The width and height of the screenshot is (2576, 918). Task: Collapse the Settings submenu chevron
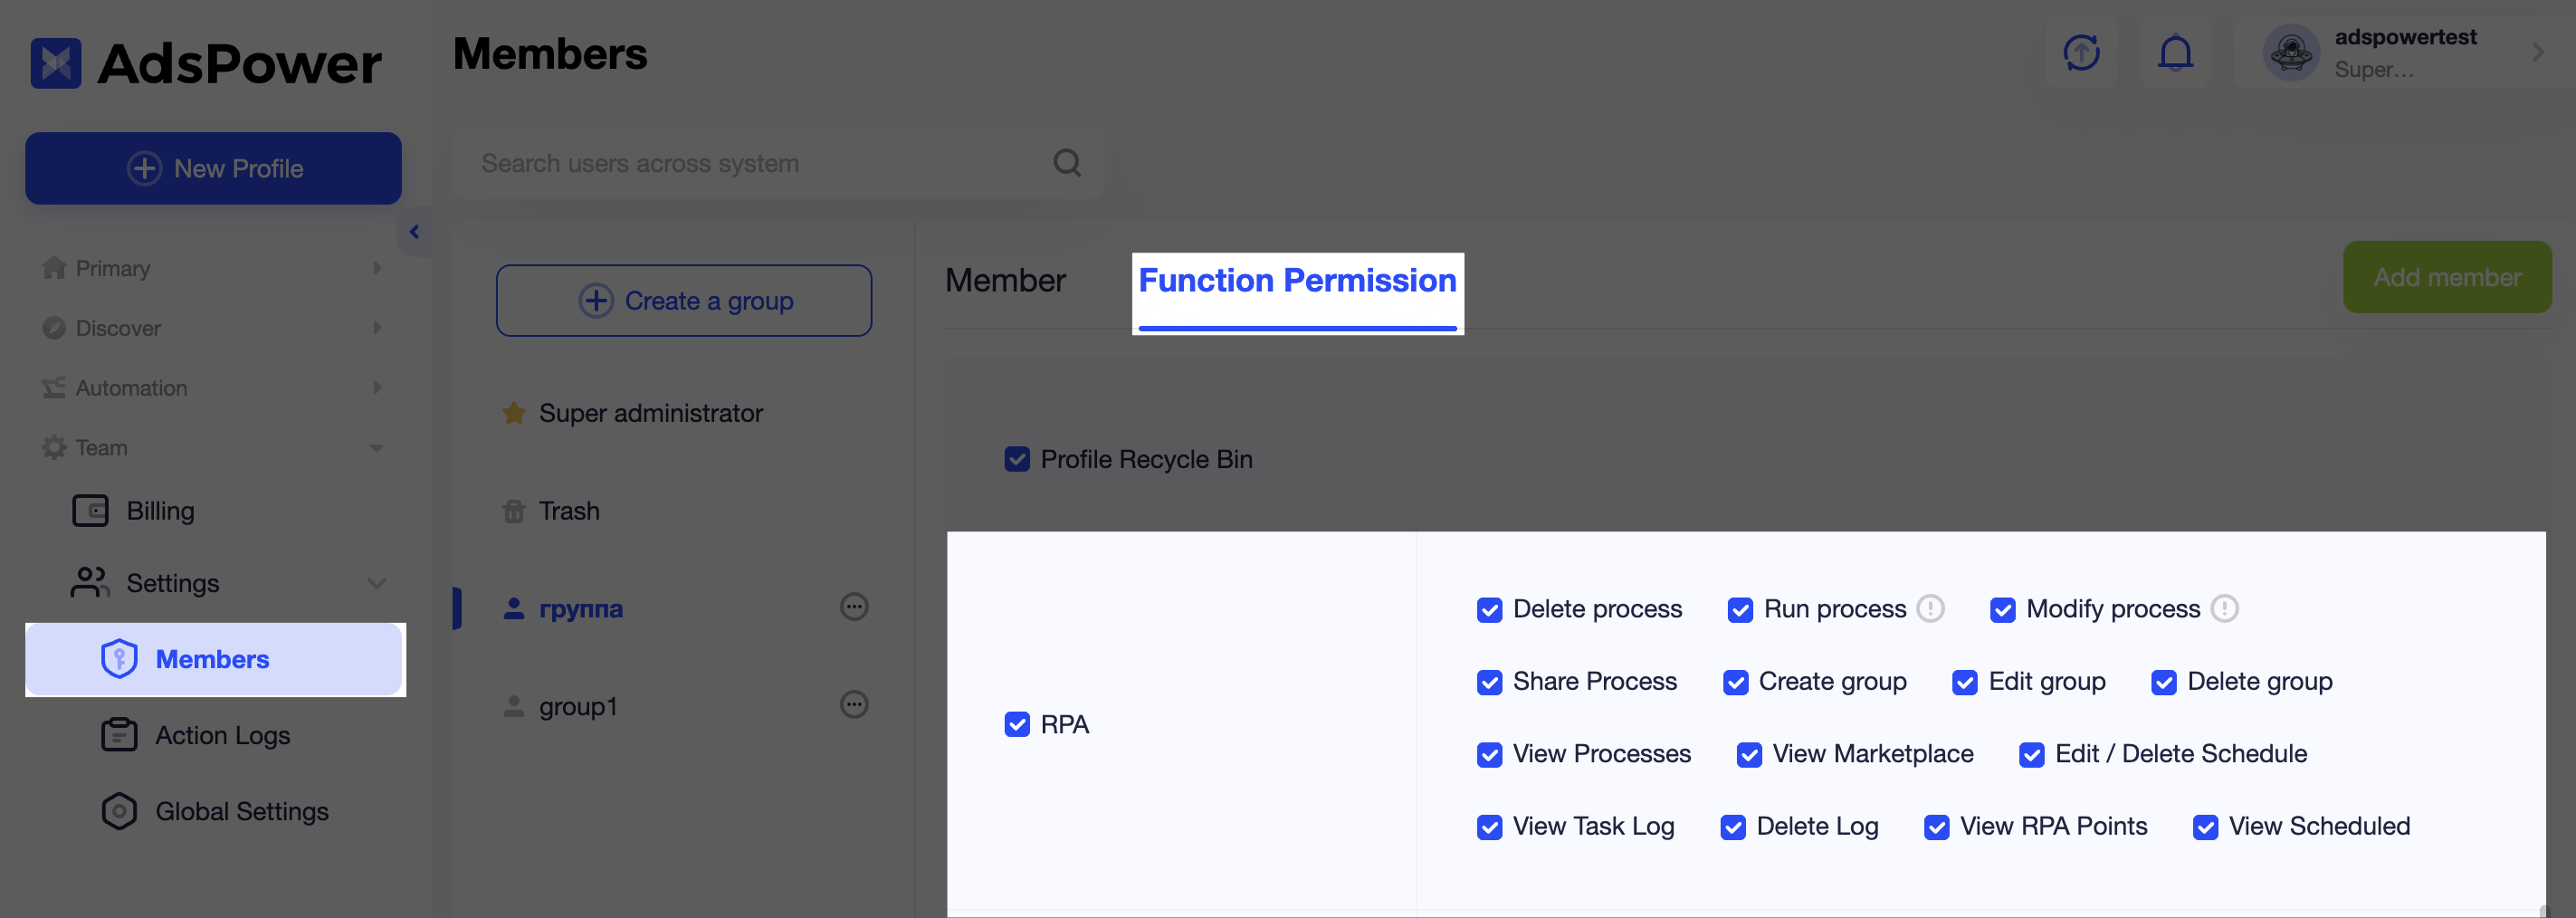click(376, 583)
